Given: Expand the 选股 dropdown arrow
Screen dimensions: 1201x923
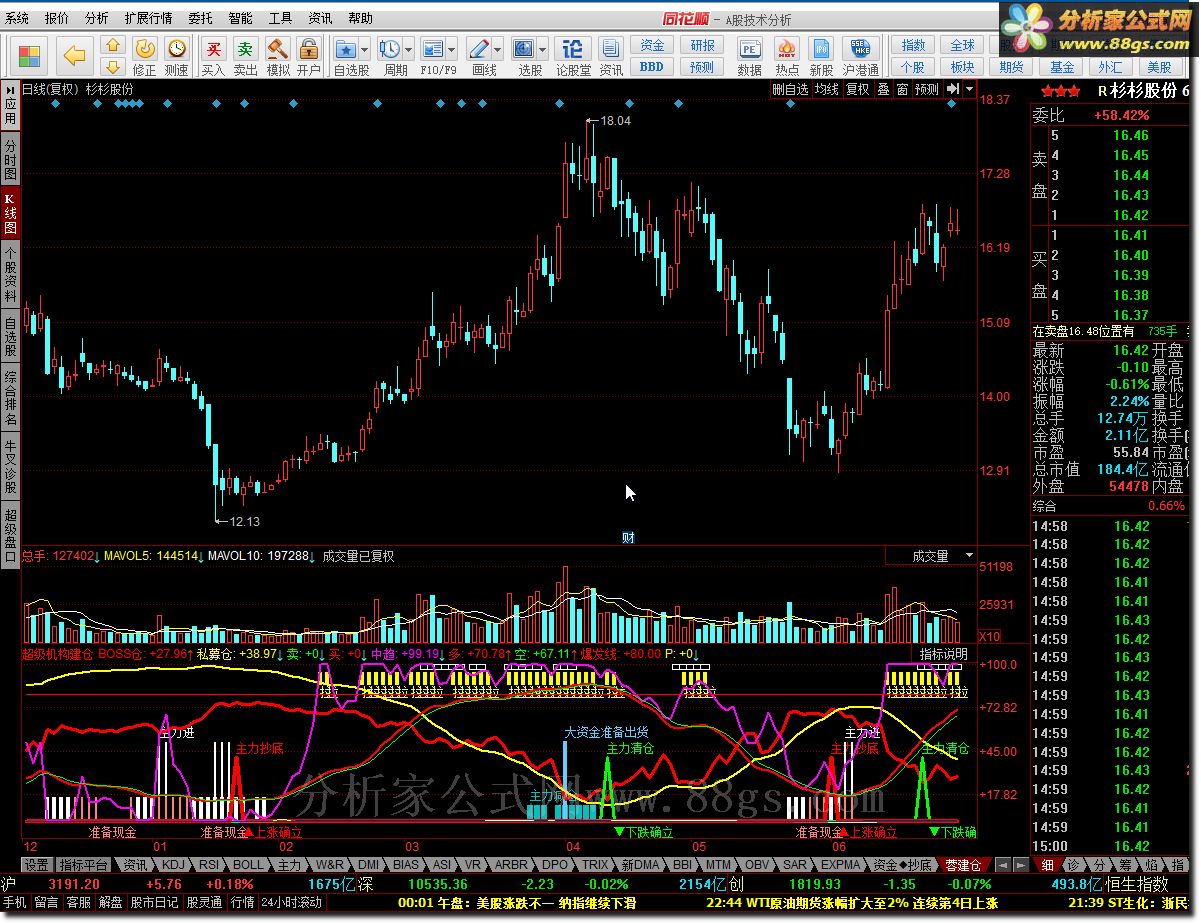Looking at the screenshot, I should [x=543, y=48].
